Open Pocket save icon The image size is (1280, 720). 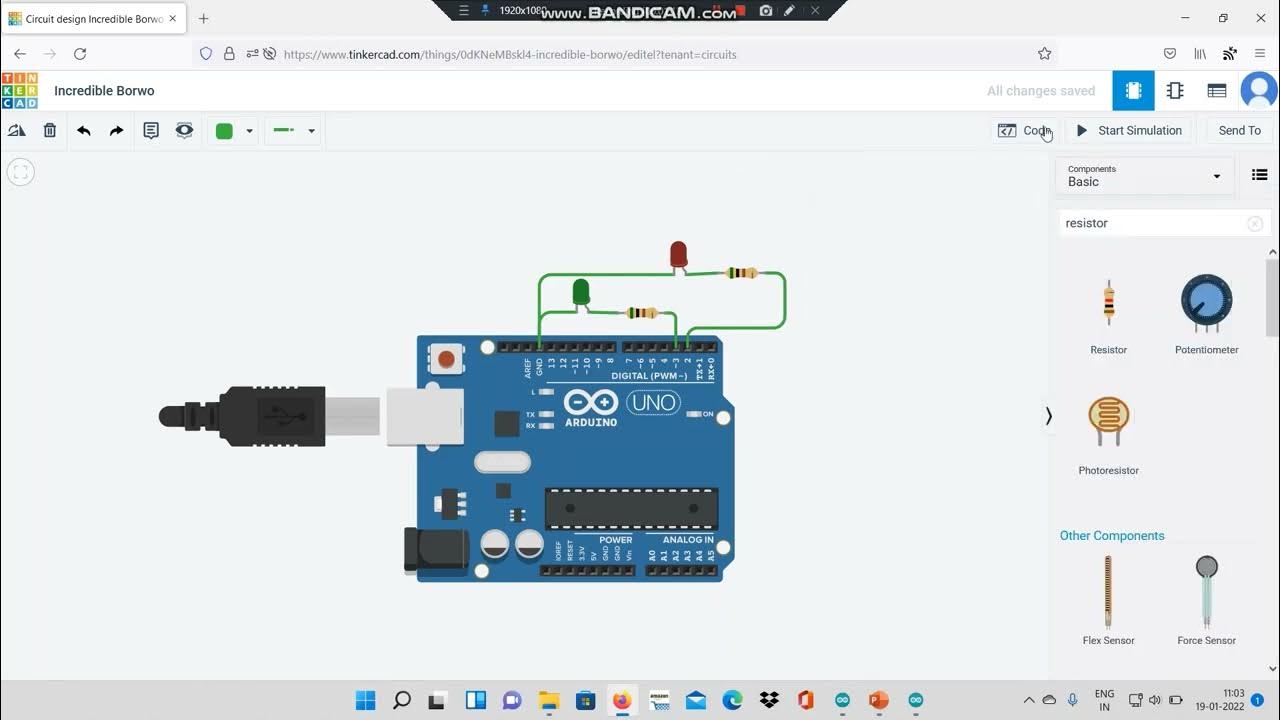1170,54
